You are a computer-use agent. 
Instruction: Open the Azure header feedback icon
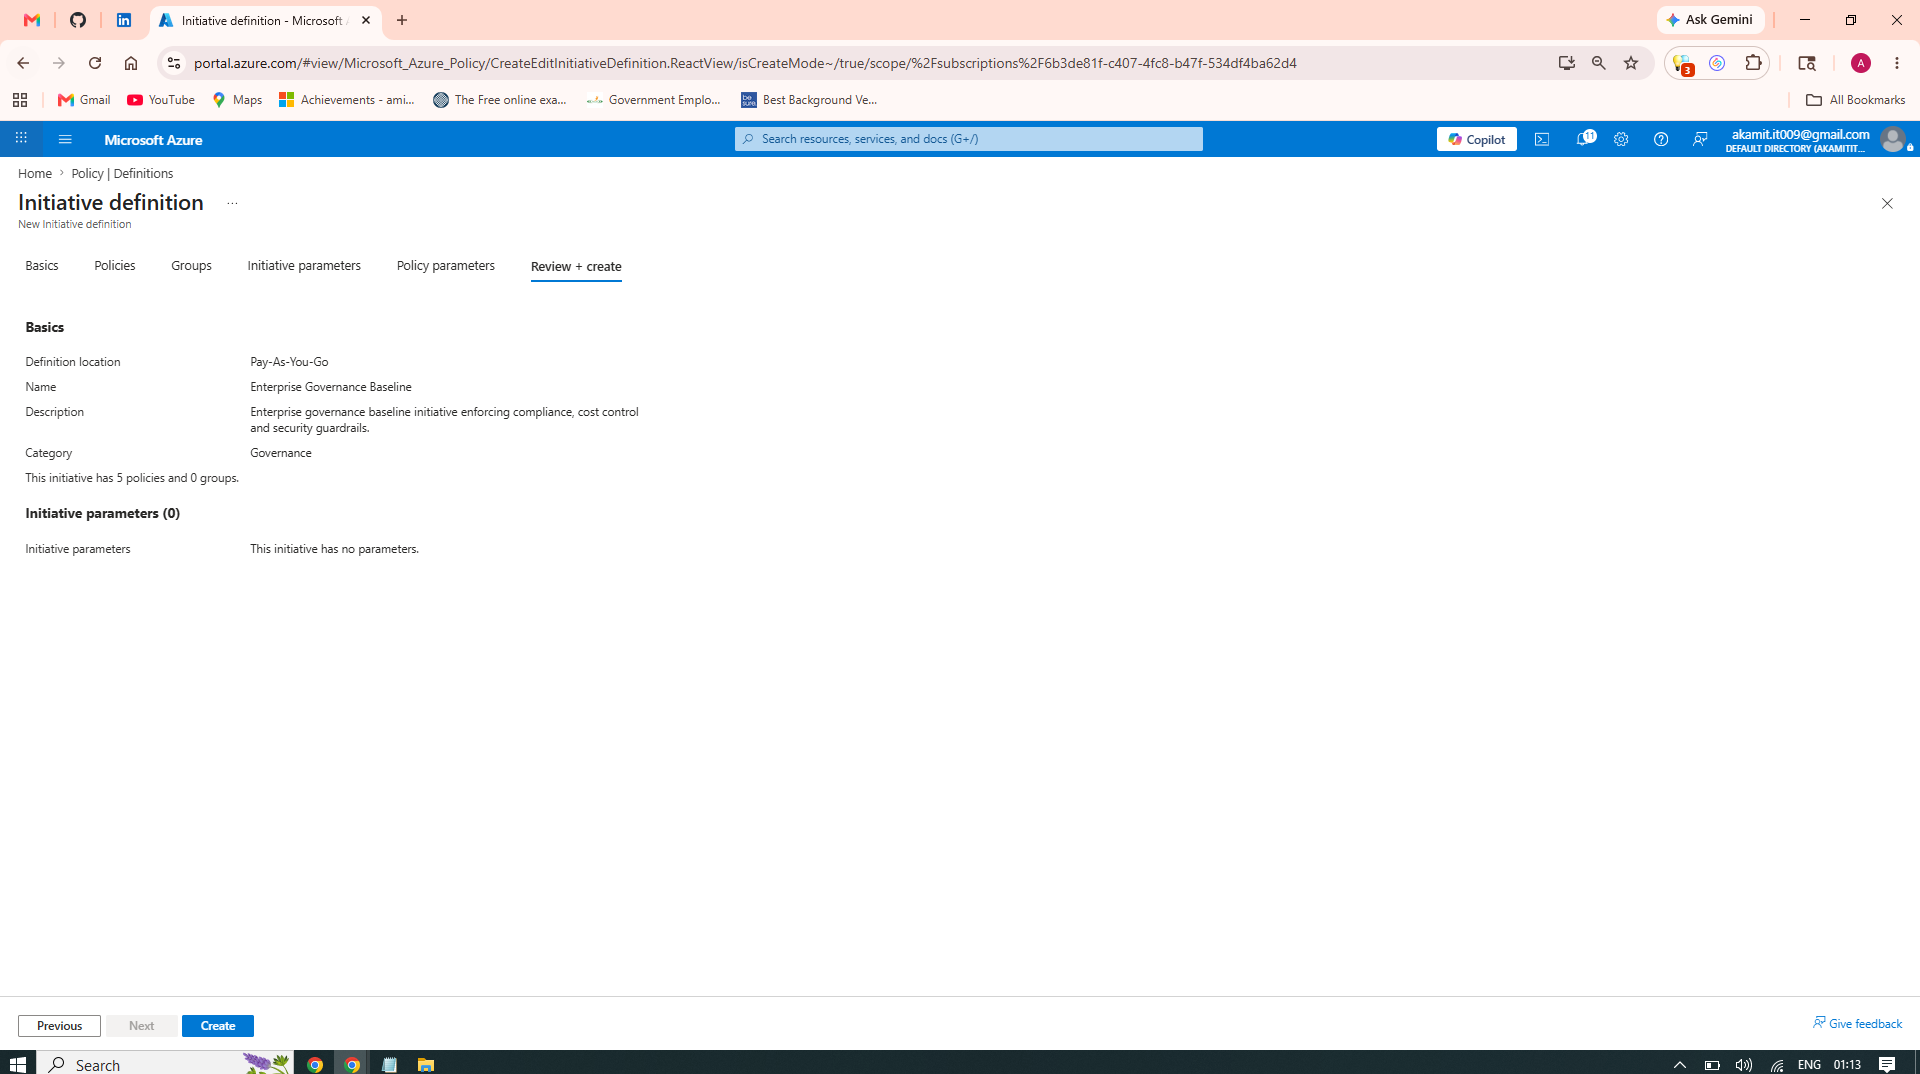pyautogui.click(x=1700, y=139)
